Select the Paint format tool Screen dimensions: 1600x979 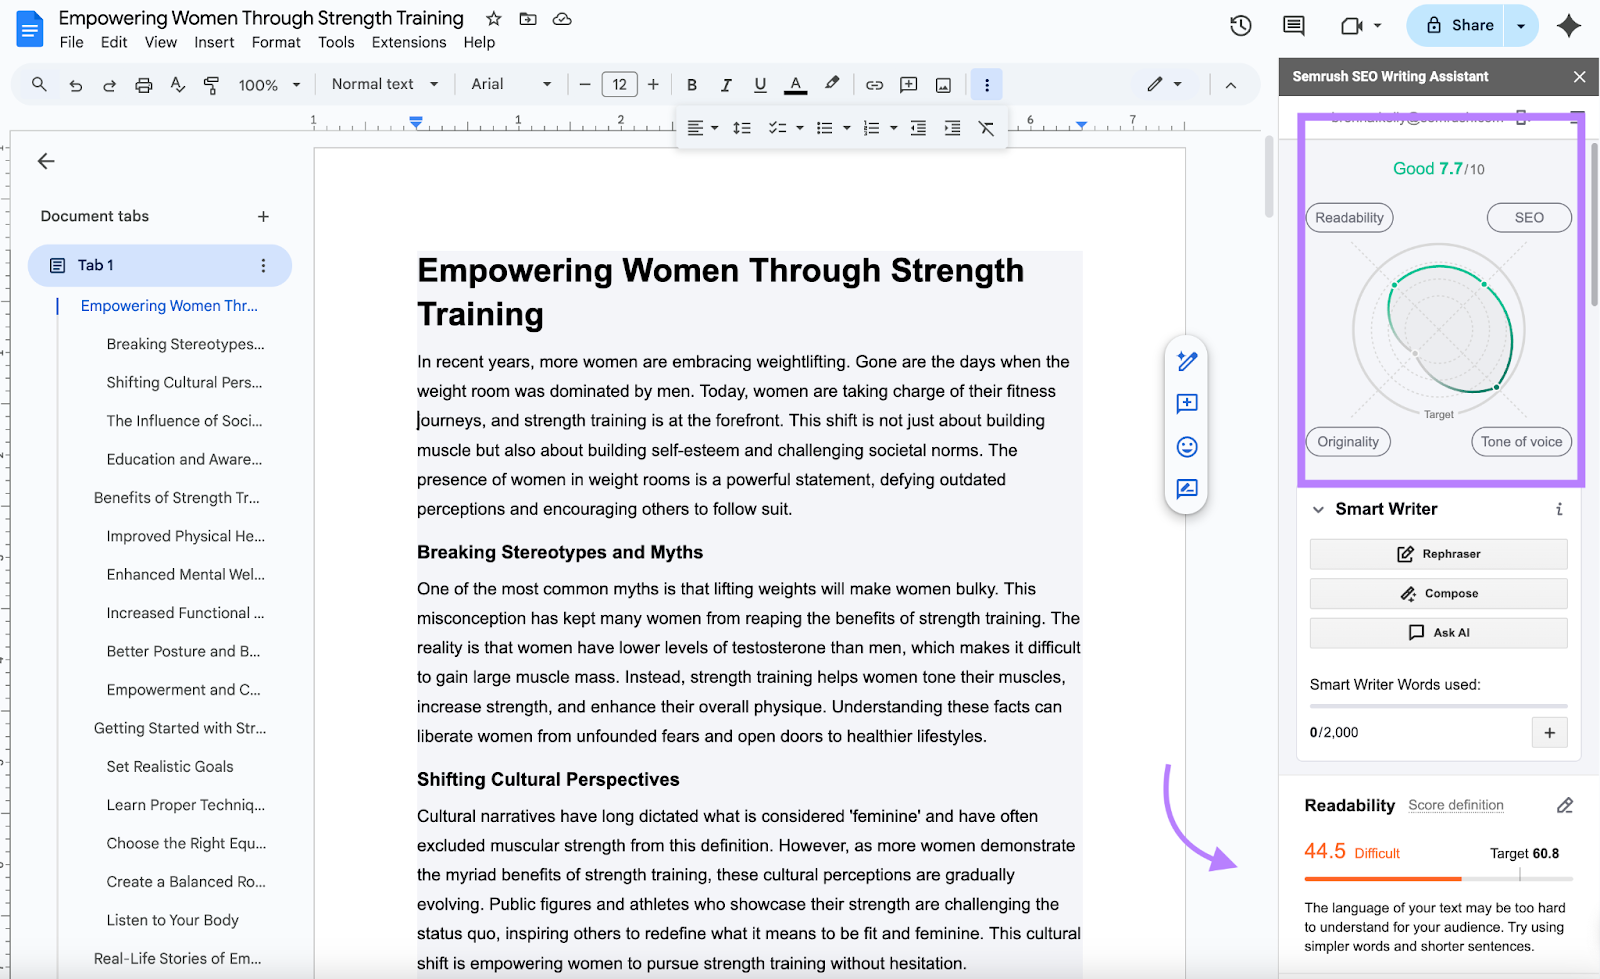(x=211, y=84)
